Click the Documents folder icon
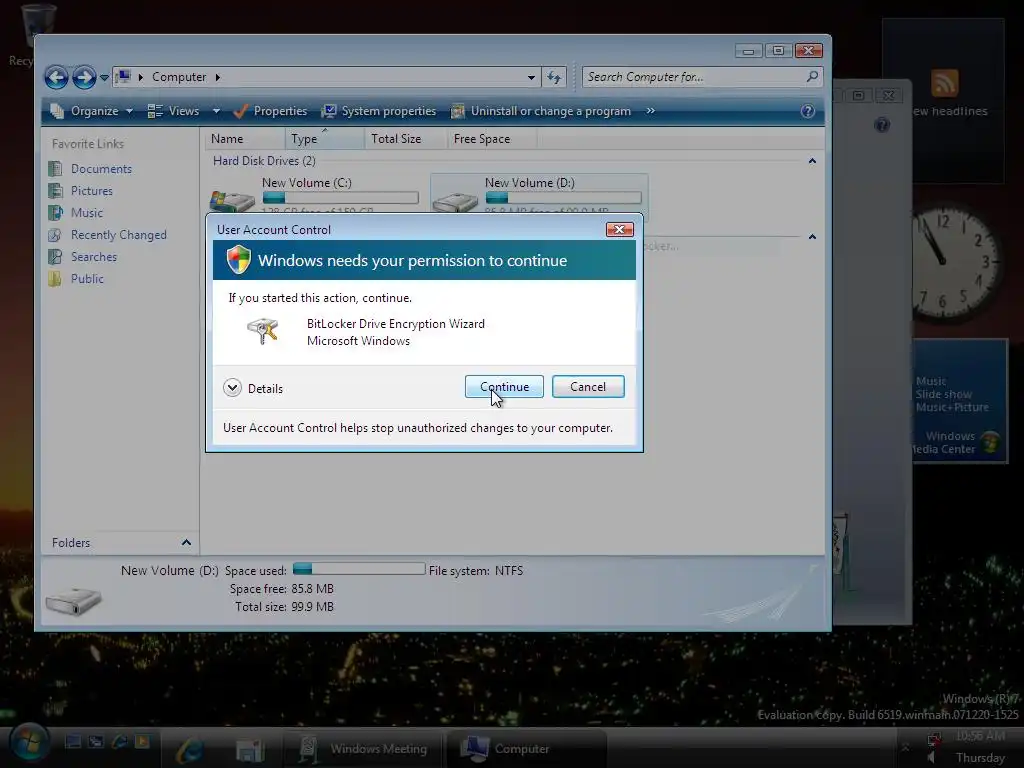The image size is (1024, 768). point(55,169)
